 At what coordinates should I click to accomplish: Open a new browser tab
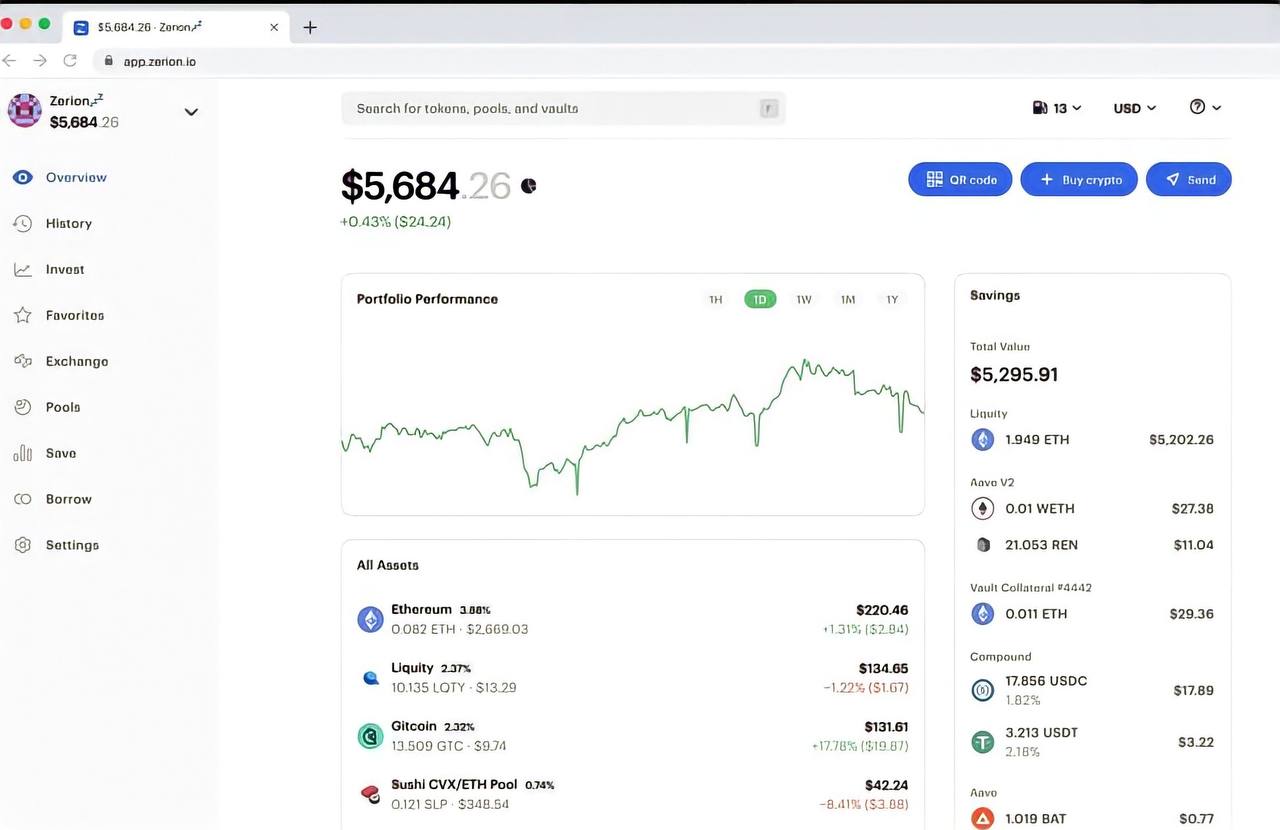tap(310, 28)
